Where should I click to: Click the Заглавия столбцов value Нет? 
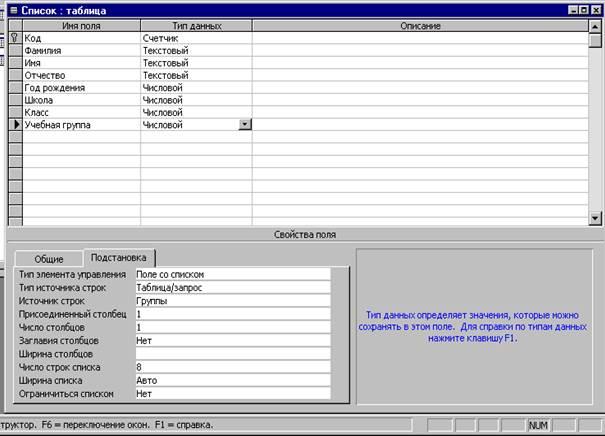(x=231, y=340)
